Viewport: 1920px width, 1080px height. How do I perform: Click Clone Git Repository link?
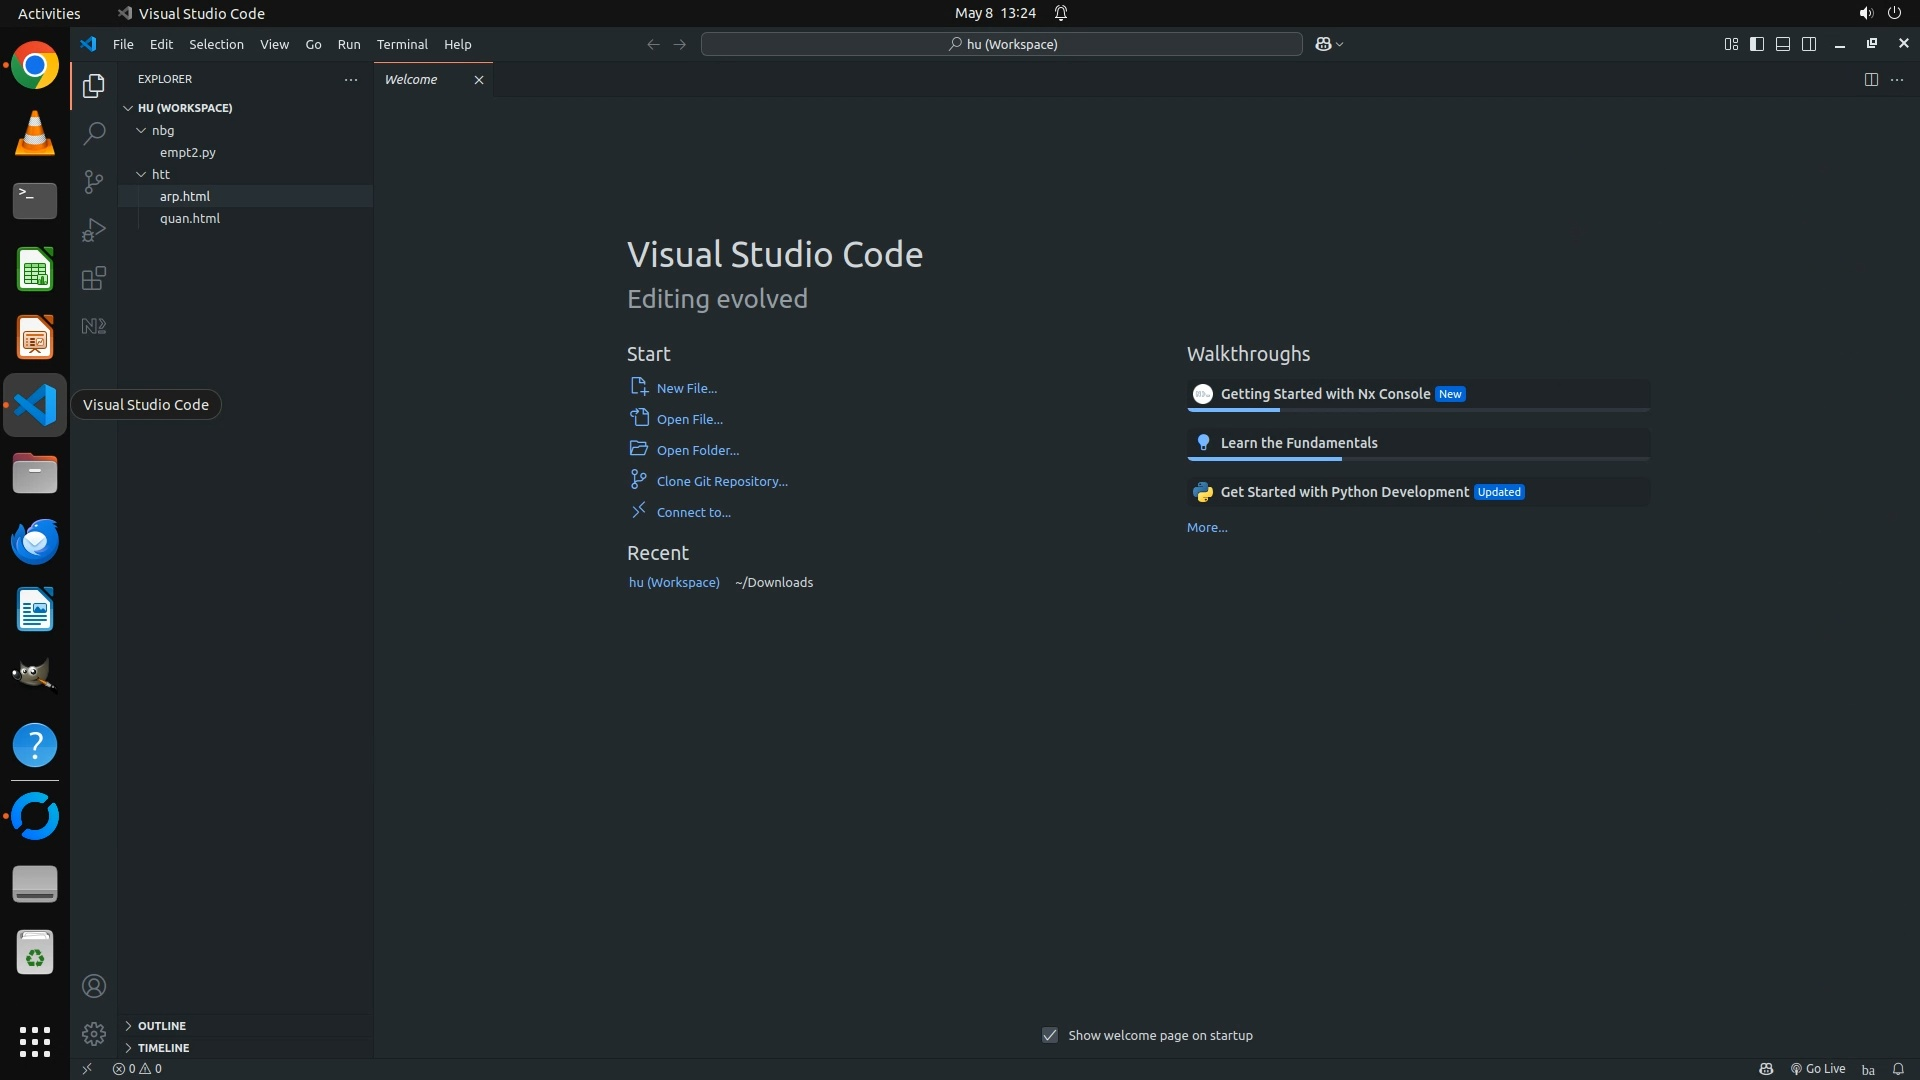(721, 481)
